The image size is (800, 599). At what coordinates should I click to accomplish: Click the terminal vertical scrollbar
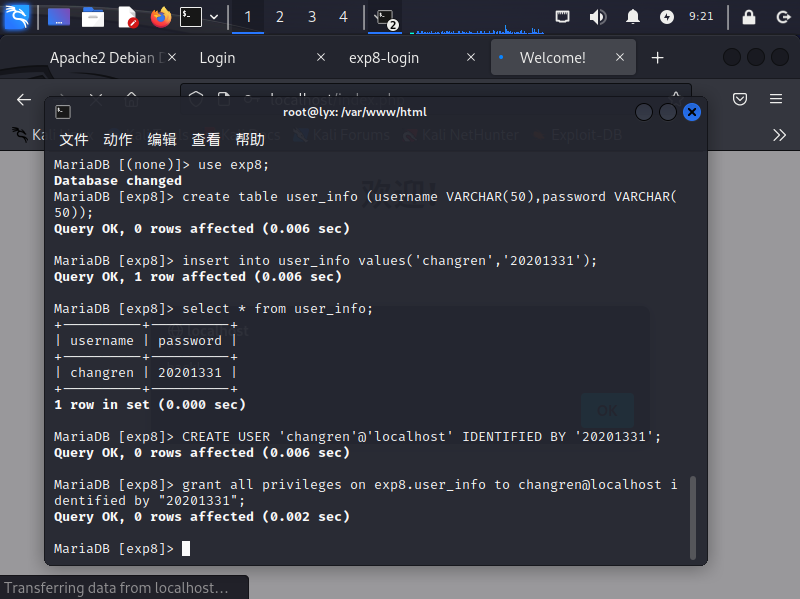coord(693,518)
